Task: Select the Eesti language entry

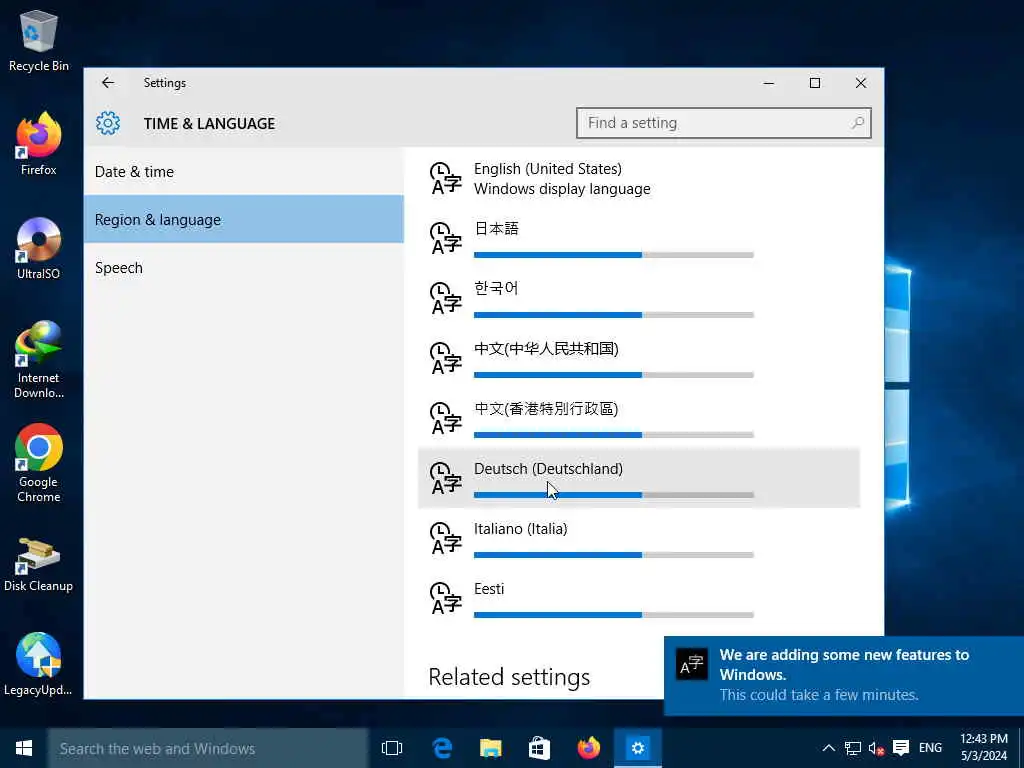Action: [x=639, y=599]
